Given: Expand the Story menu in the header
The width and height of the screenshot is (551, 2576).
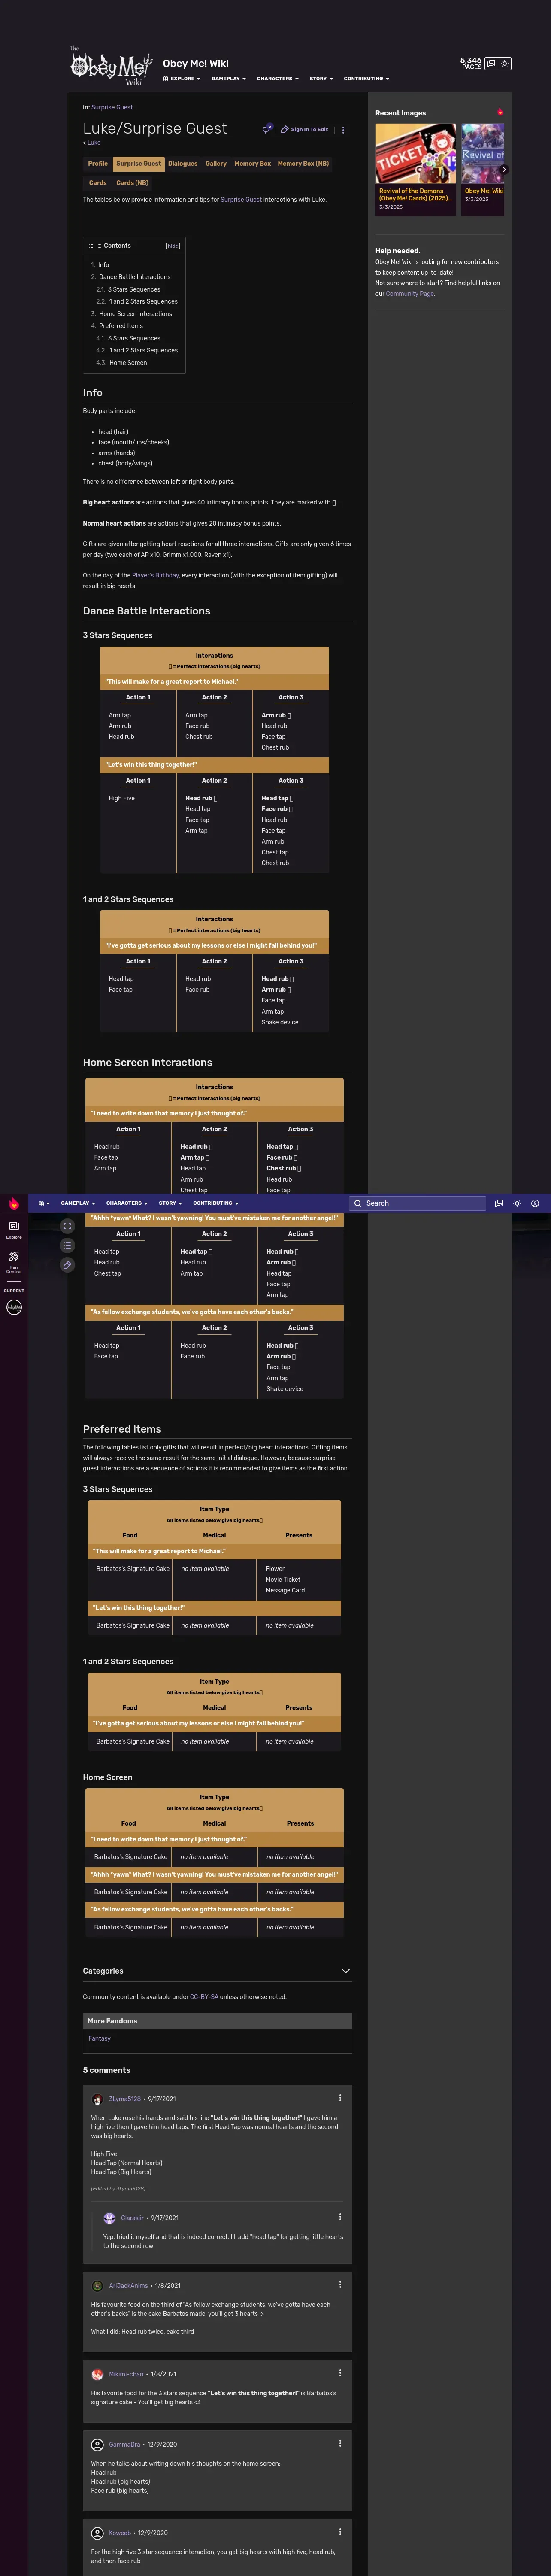Looking at the screenshot, I should coord(320,78).
